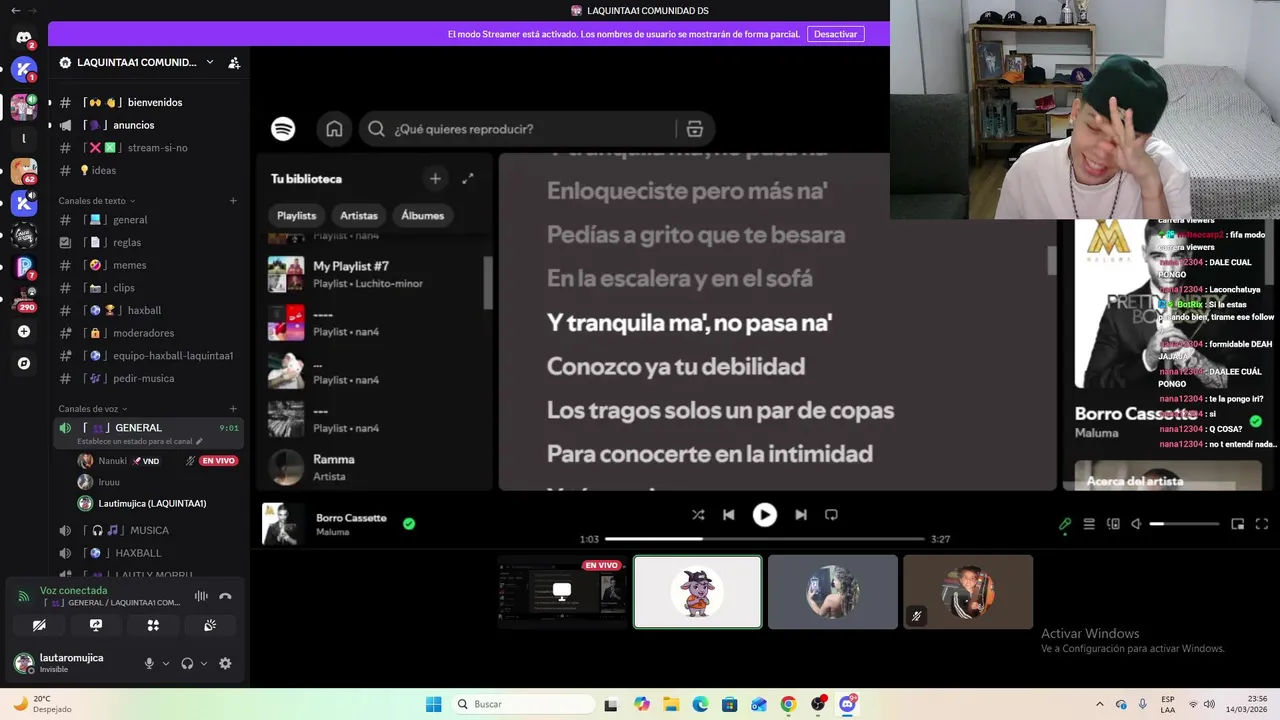Toggle Spotify repeat mode
The image size is (1280, 720).
pyautogui.click(x=831, y=515)
